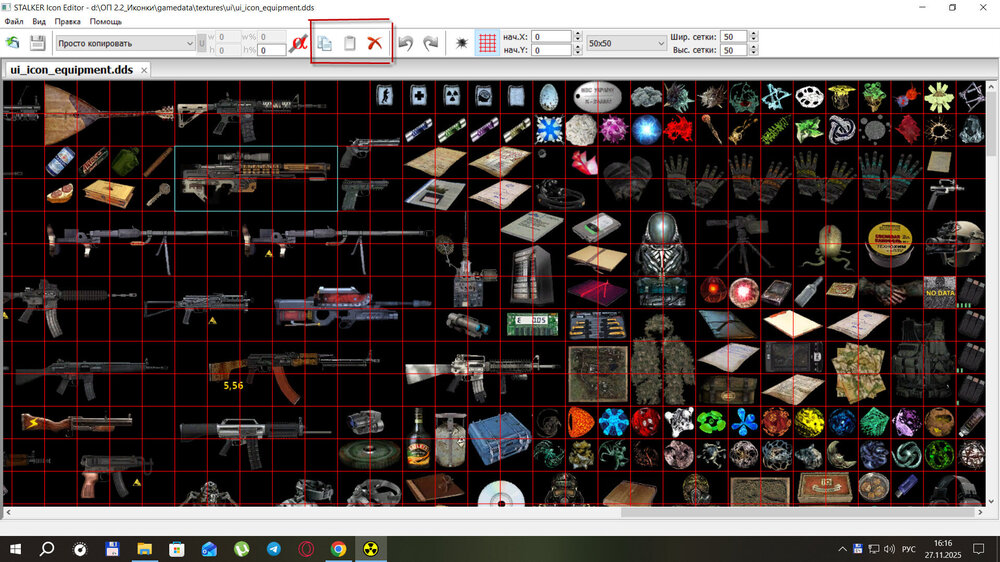This screenshot has height=562, width=1000.
Task: Click the clipboard paste icon
Action: [350, 43]
